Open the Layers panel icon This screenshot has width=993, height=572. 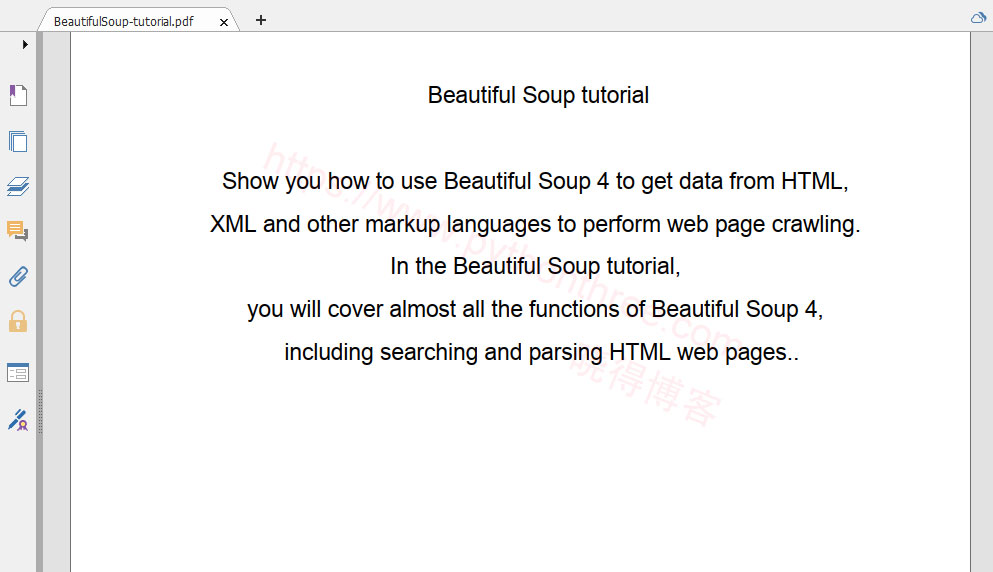pos(18,186)
